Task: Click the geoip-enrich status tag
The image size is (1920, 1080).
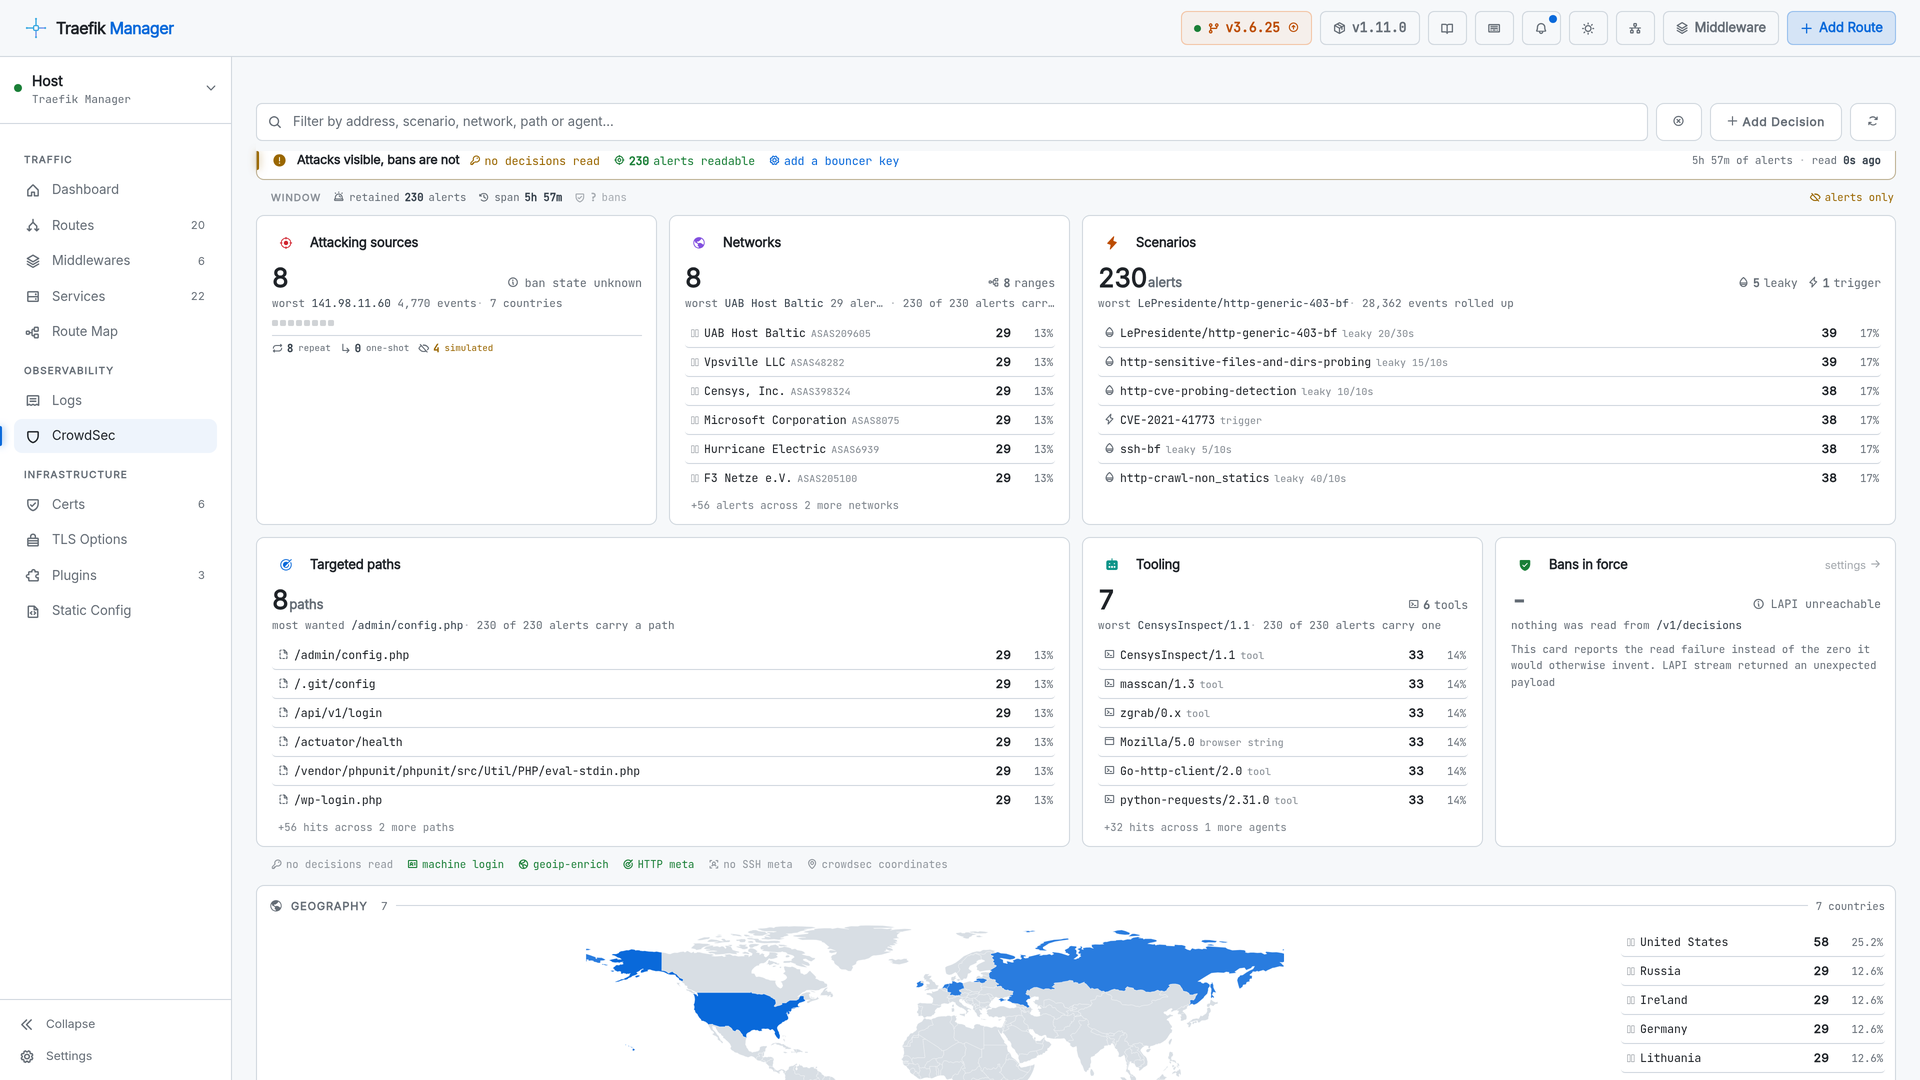Action: [563, 865]
